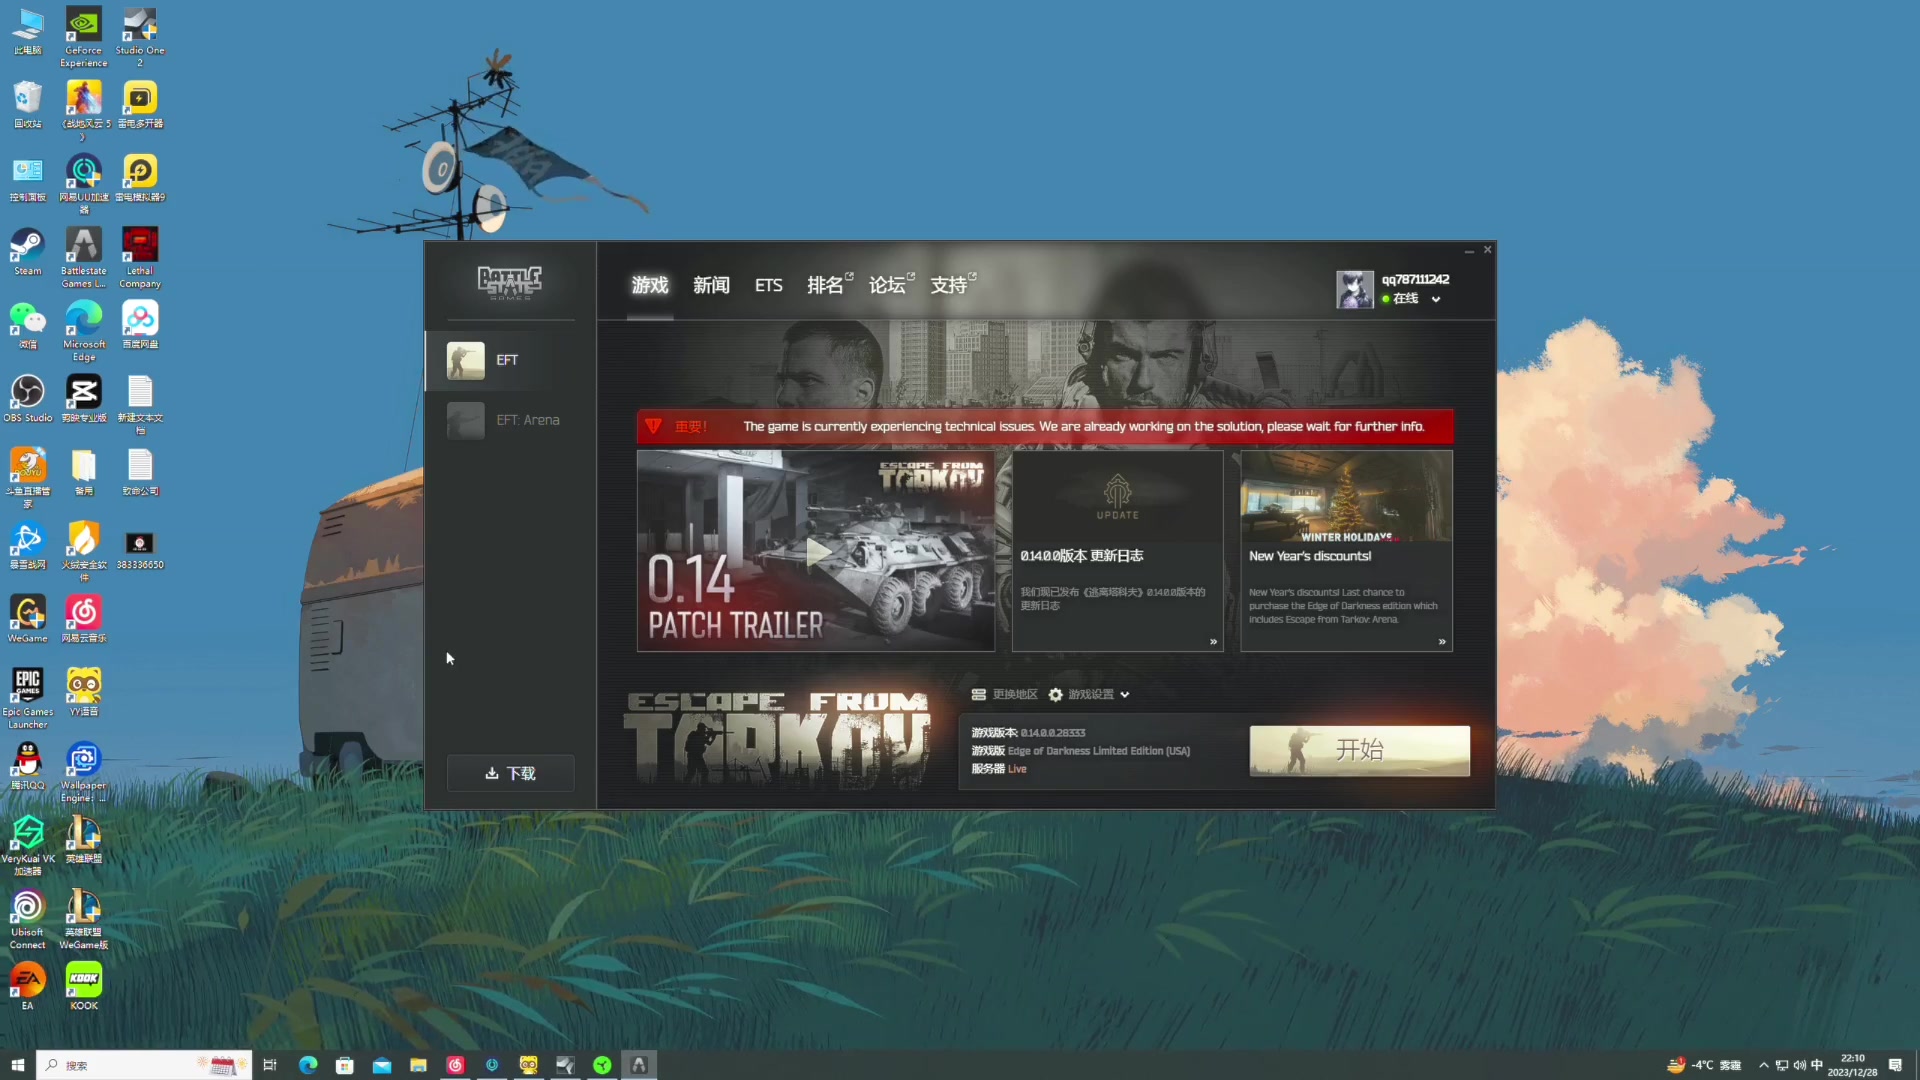Screen dimensions: 1920x1080
Task: Select Ubisoft Connect desktop icon
Action: pos(28,919)
